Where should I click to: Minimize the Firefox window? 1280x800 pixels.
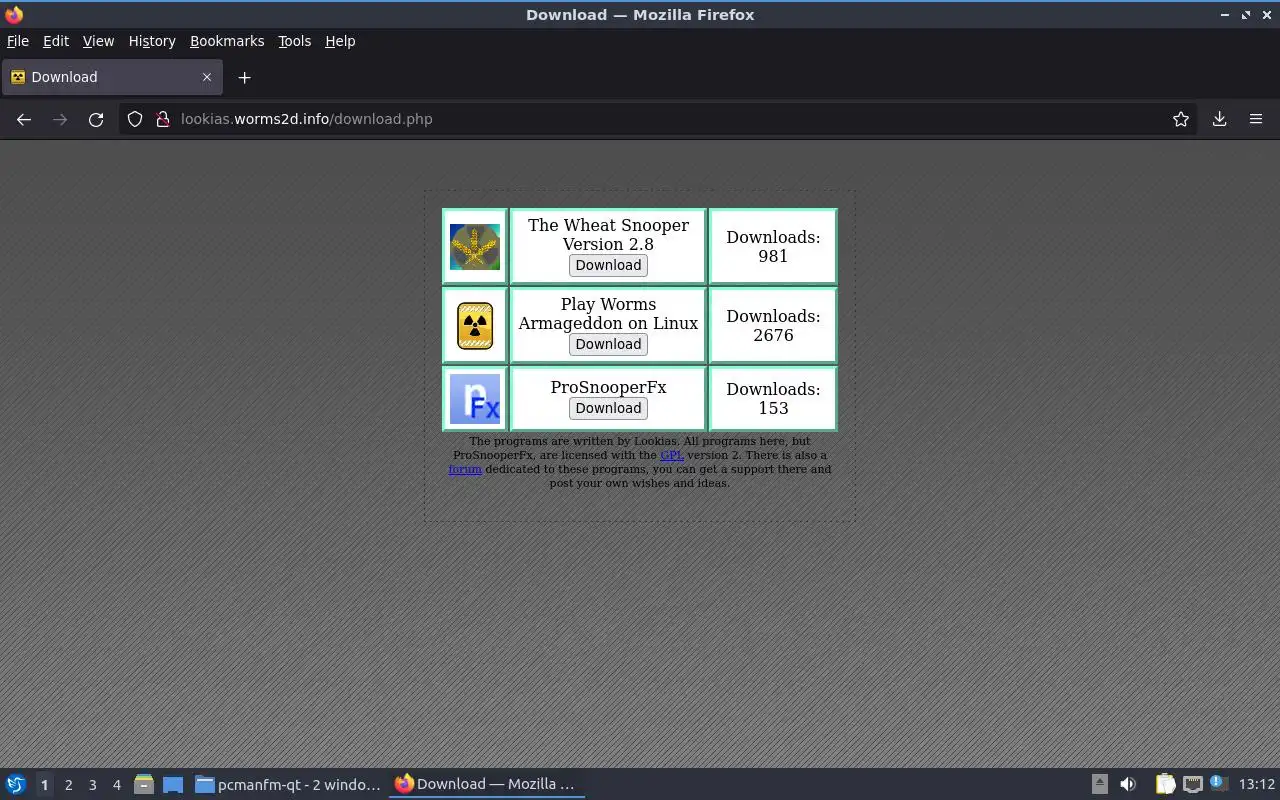1225,15
